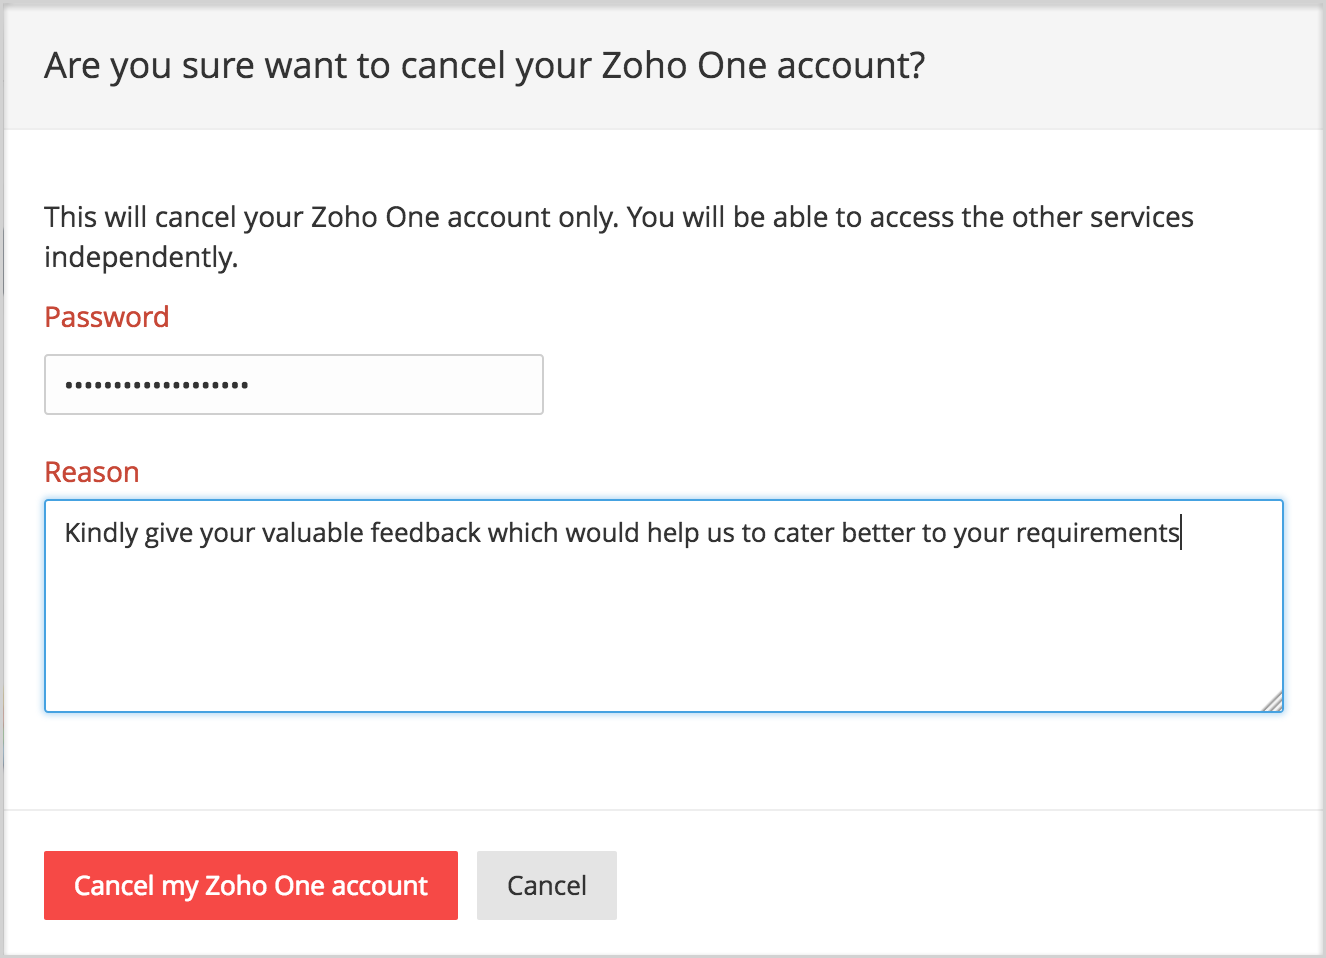The image size is (1326, 958).
Task: Click the explanatory text about other services
Action: click(618, 218)
